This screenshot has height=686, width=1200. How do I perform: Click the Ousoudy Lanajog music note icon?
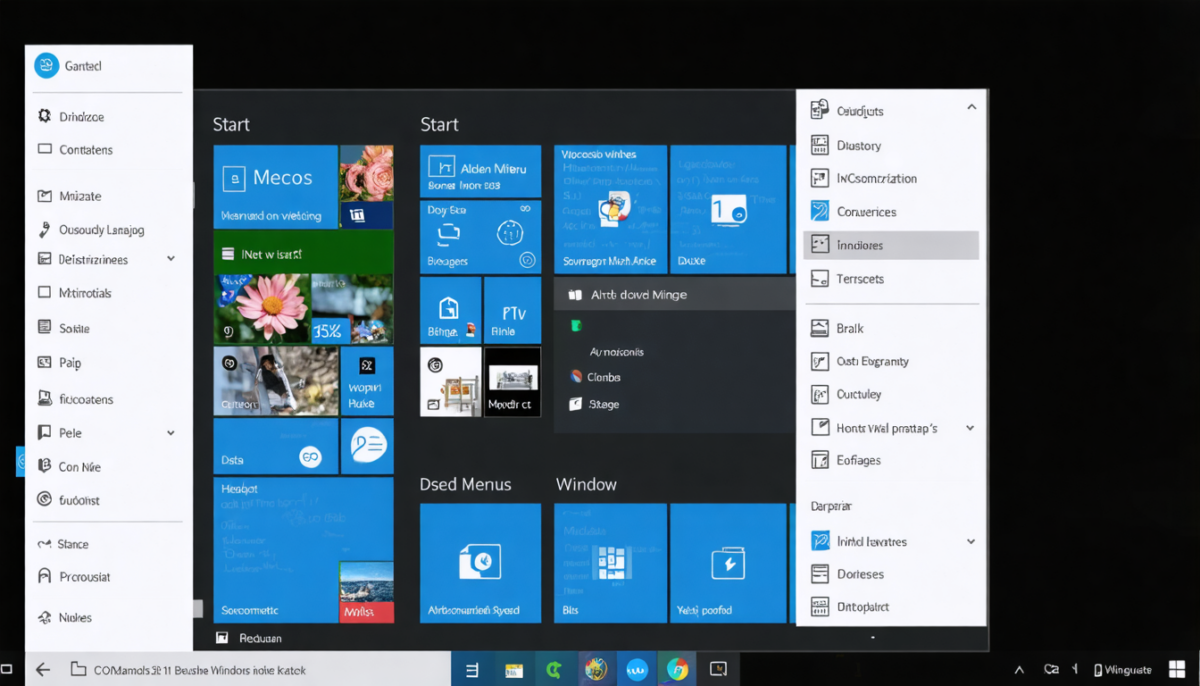pyautogui.click(x=44, y=229)
